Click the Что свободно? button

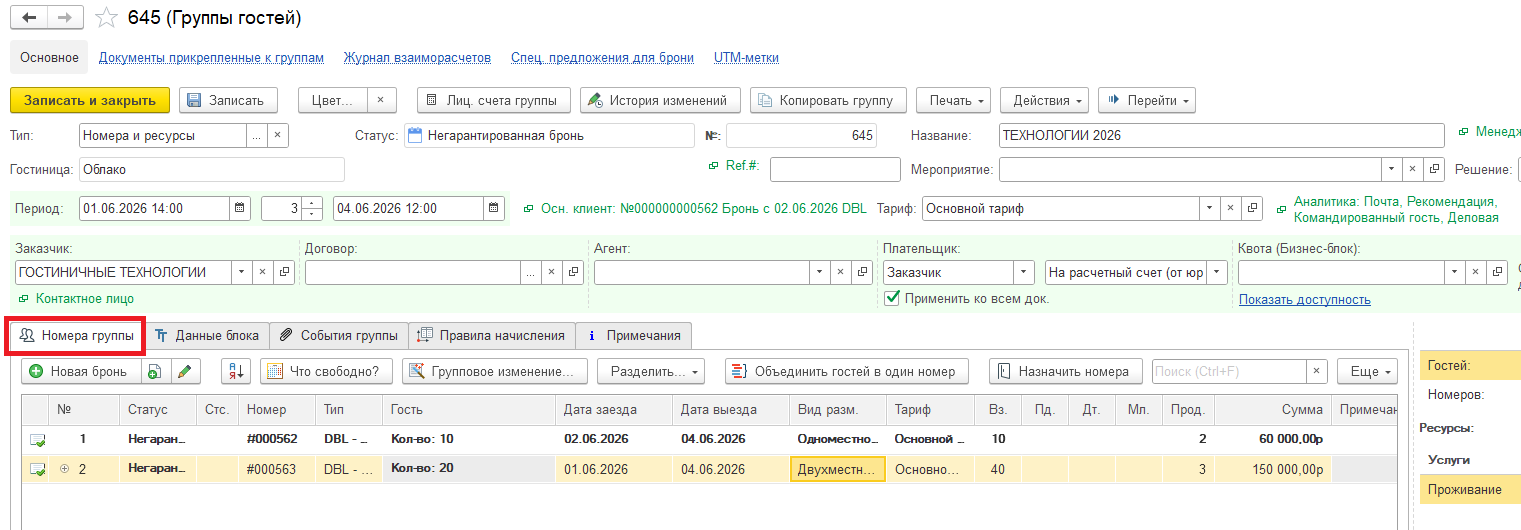pyautogui.click(x=326, y=371)
